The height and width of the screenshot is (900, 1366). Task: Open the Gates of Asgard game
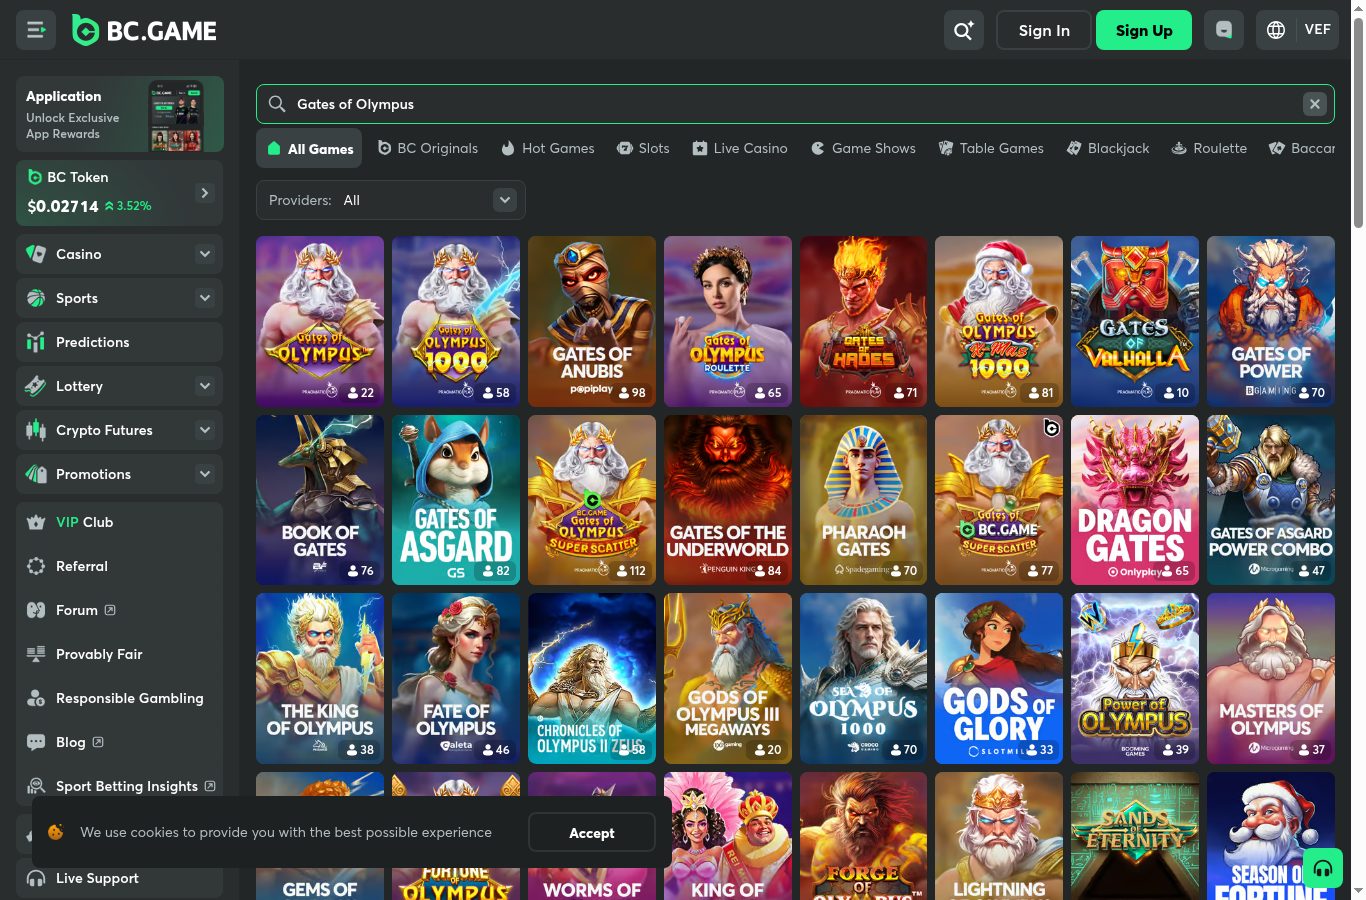[x=456, y=500]
